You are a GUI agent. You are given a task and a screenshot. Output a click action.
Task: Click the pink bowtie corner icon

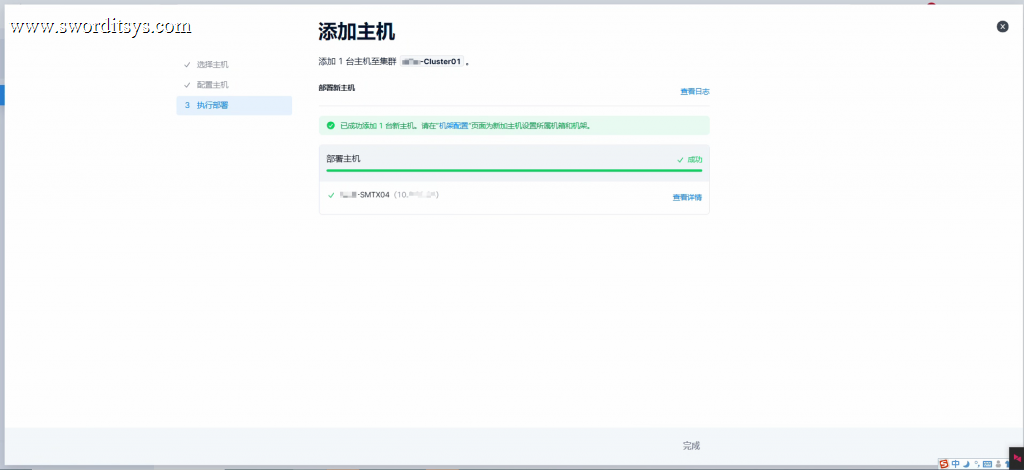click(1017, 458)
